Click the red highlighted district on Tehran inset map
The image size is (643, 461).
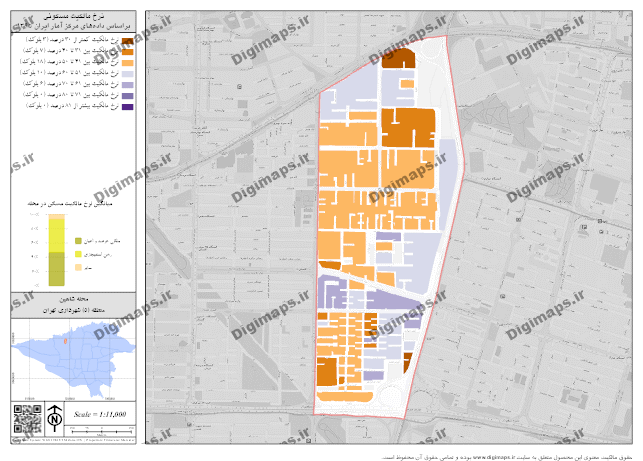coord(66,342)
